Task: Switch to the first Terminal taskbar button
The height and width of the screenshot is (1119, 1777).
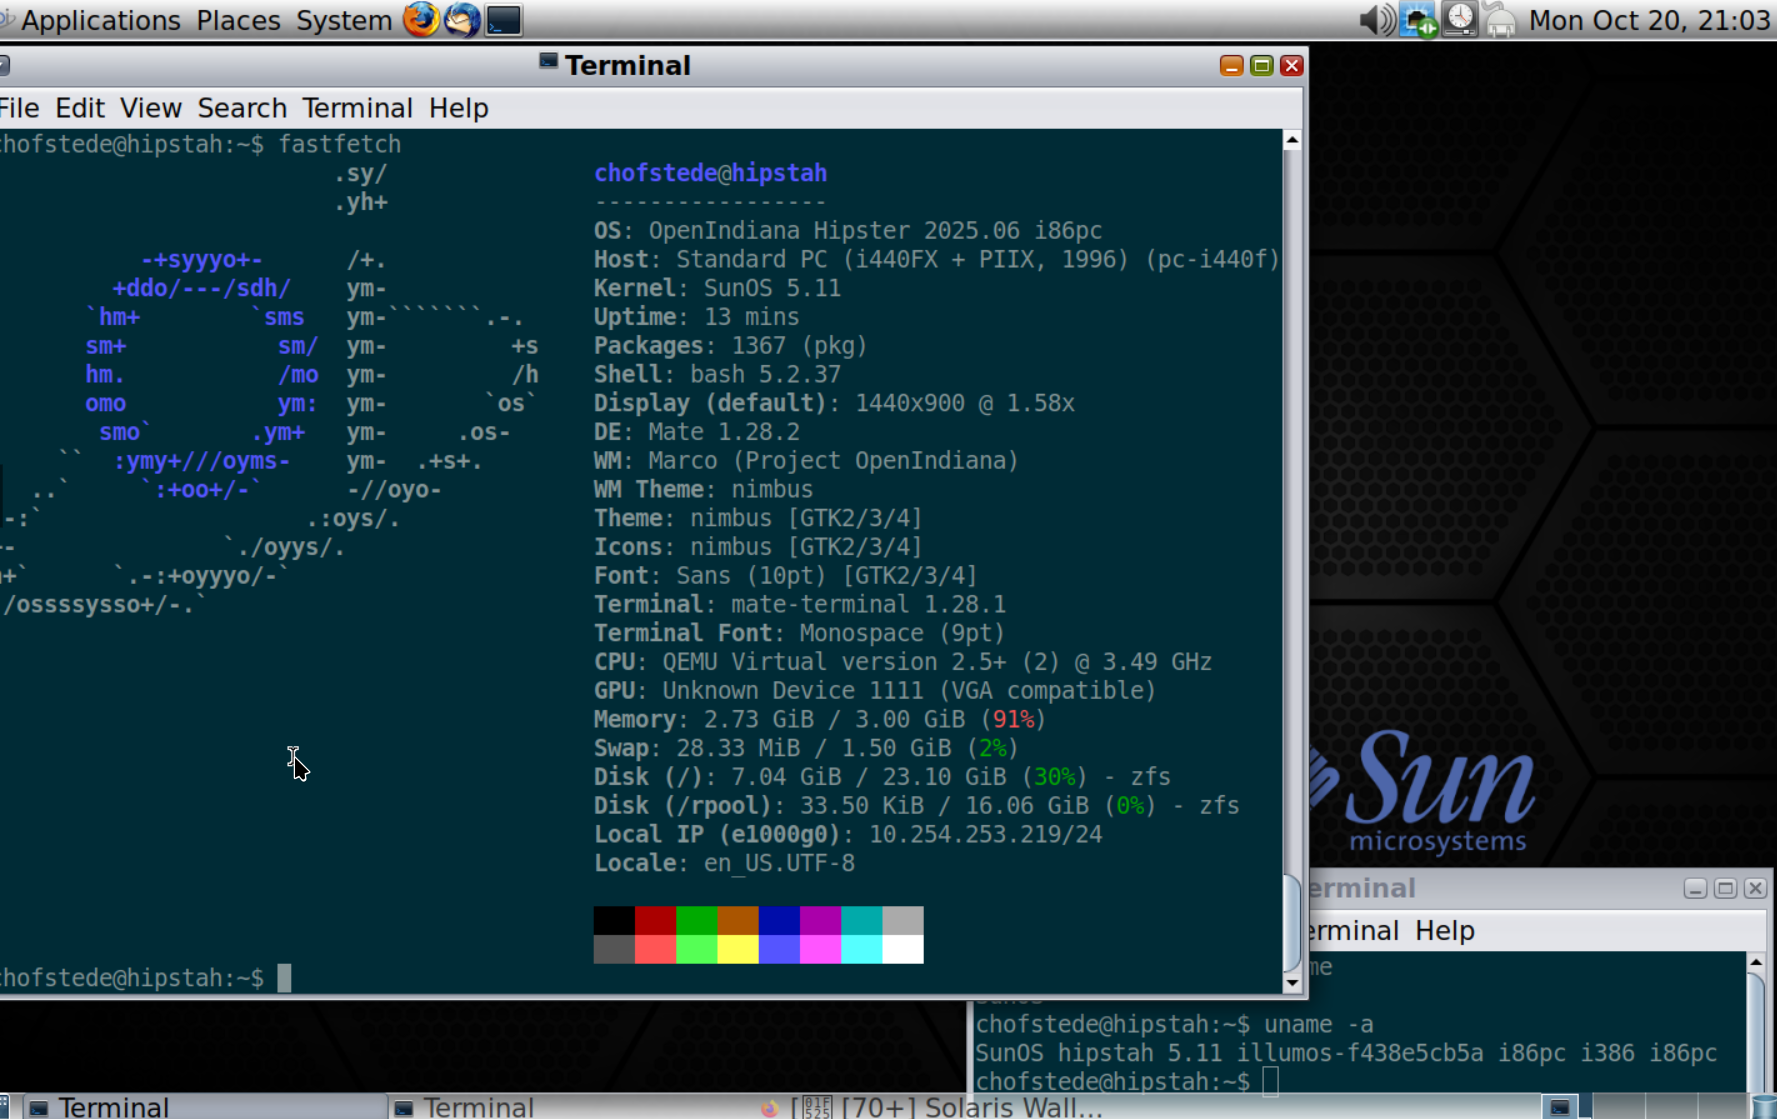Action: tap(202, 1107)
